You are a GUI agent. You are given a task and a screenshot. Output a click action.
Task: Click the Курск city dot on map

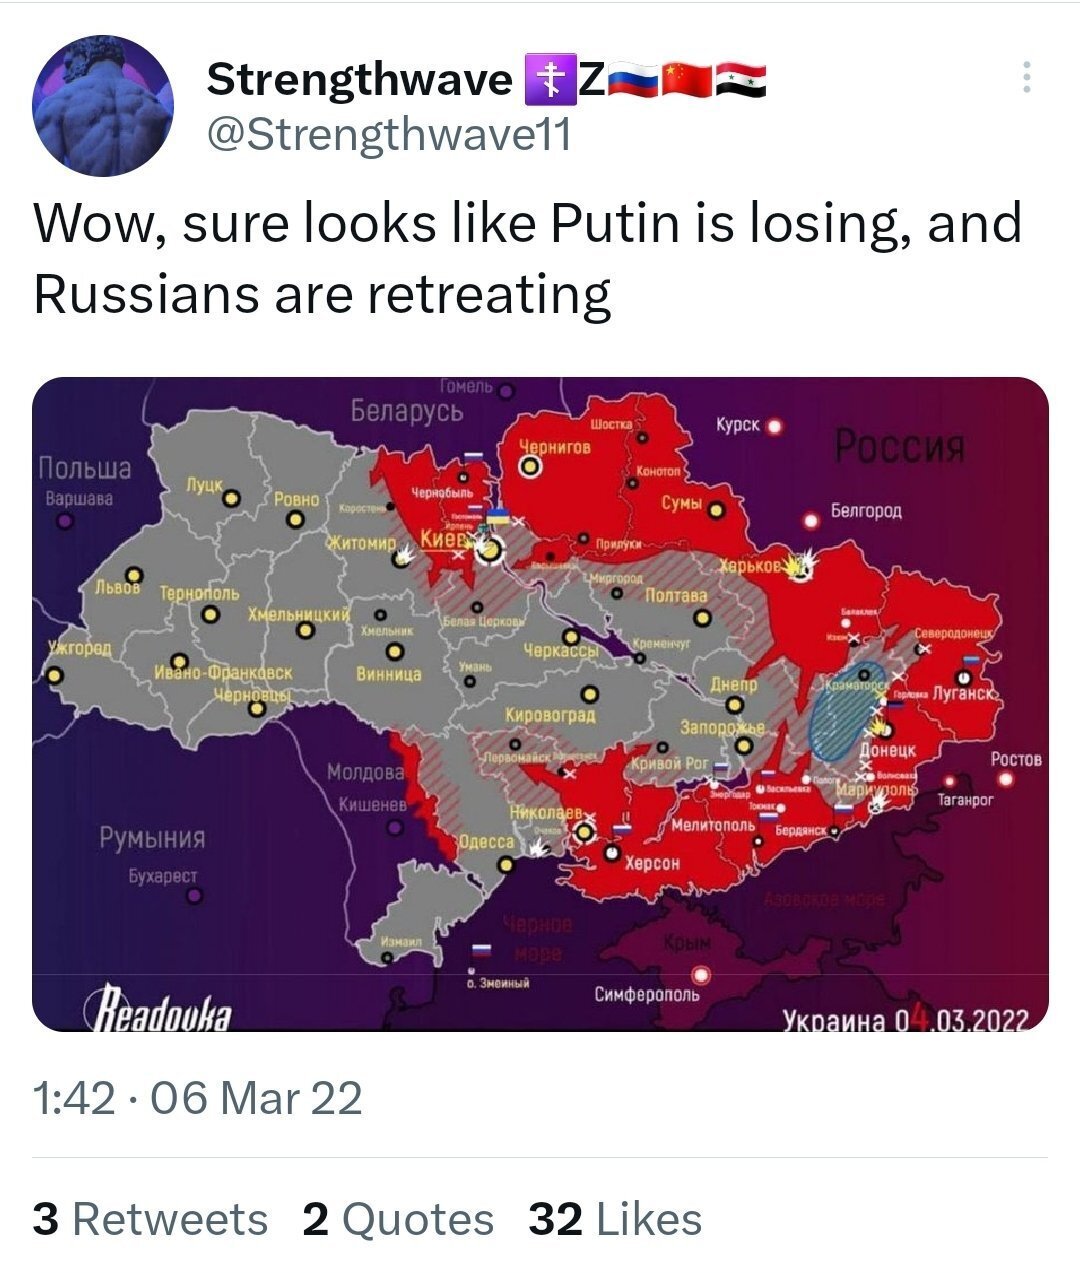tap(773, 427)
